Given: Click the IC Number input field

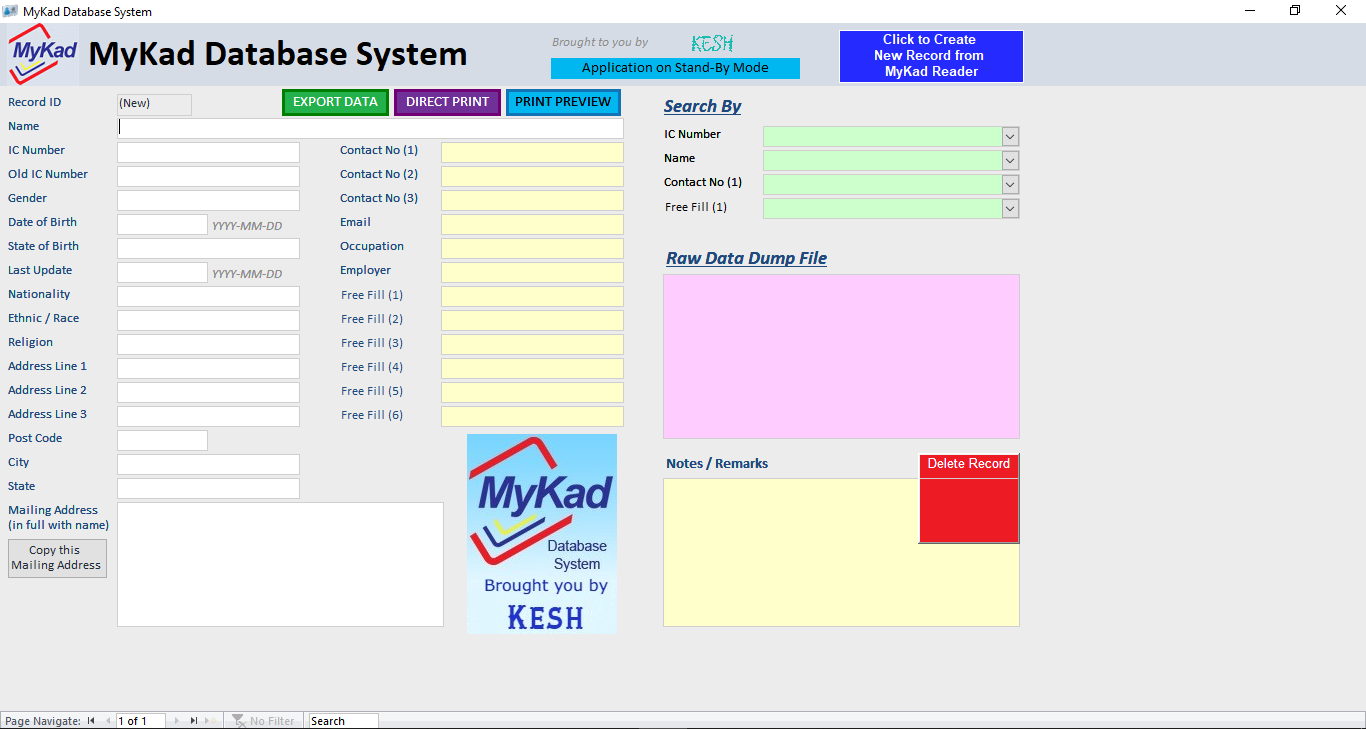Looking at the screenshot, I should pos(208,152).
